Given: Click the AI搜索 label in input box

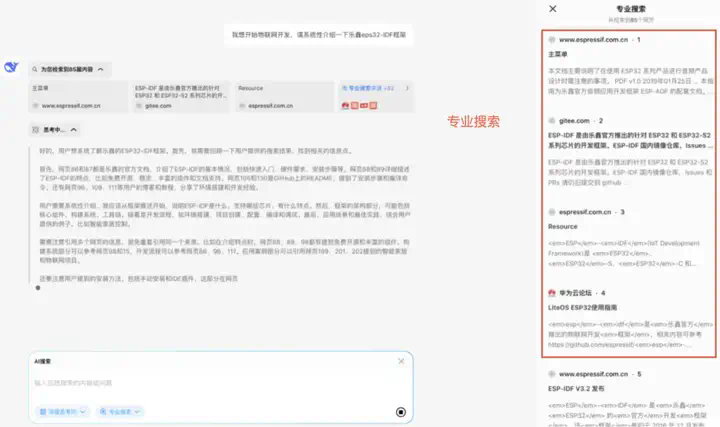Looking at the screenshot, I should pyautogui.click(x=42, y=361).
